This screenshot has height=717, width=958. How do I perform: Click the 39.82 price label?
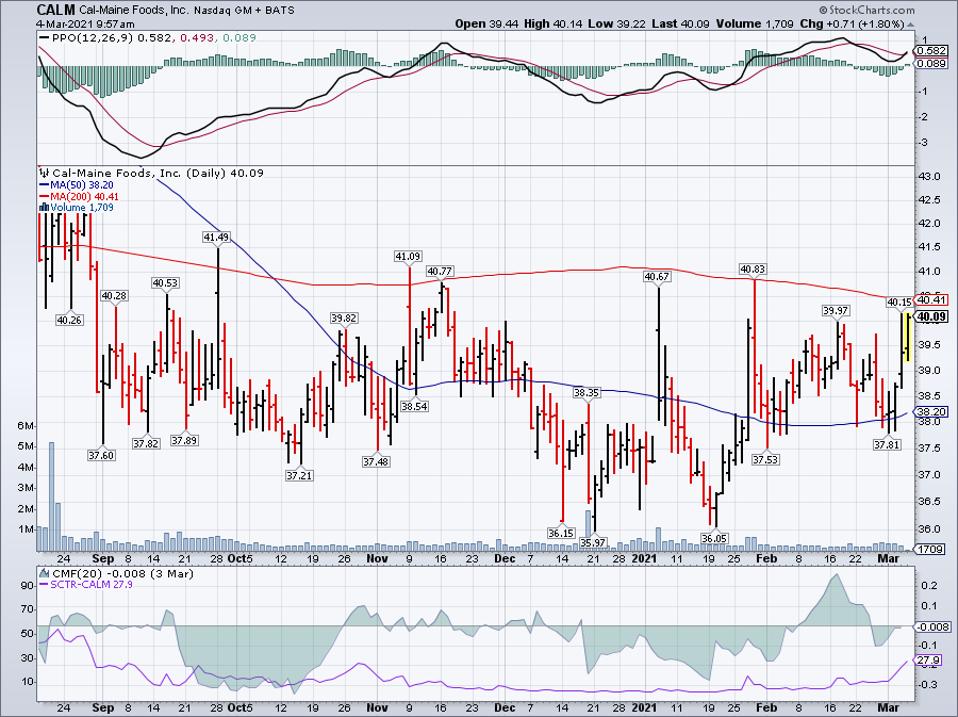[x=344, y=318]
